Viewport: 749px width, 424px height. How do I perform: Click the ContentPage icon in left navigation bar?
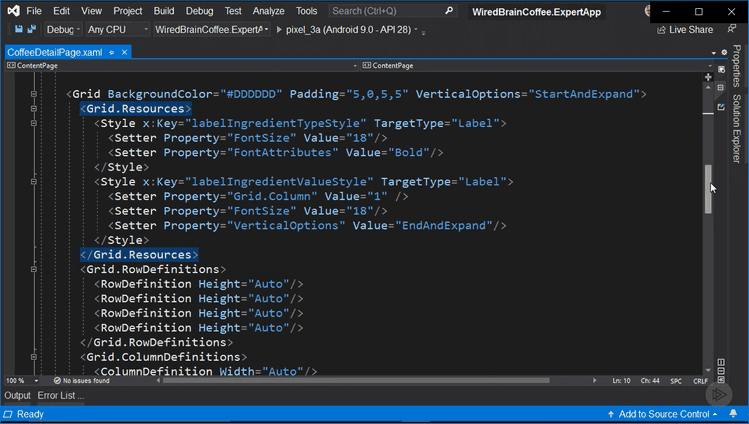point(11,65)
